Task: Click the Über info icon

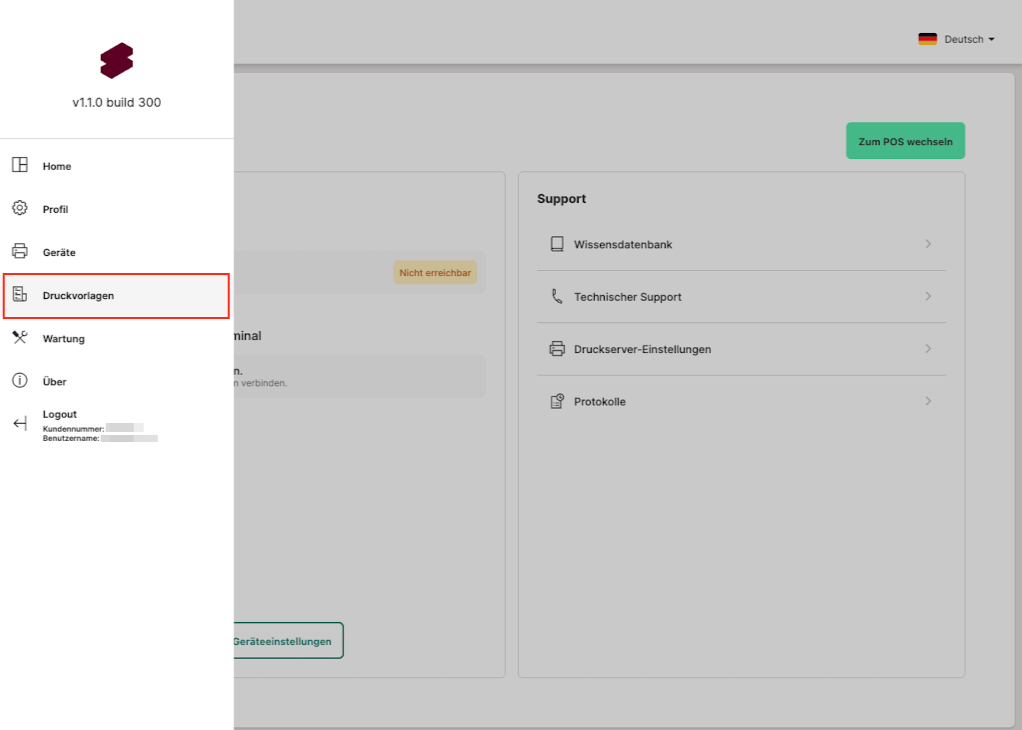Action: point(19,381)
